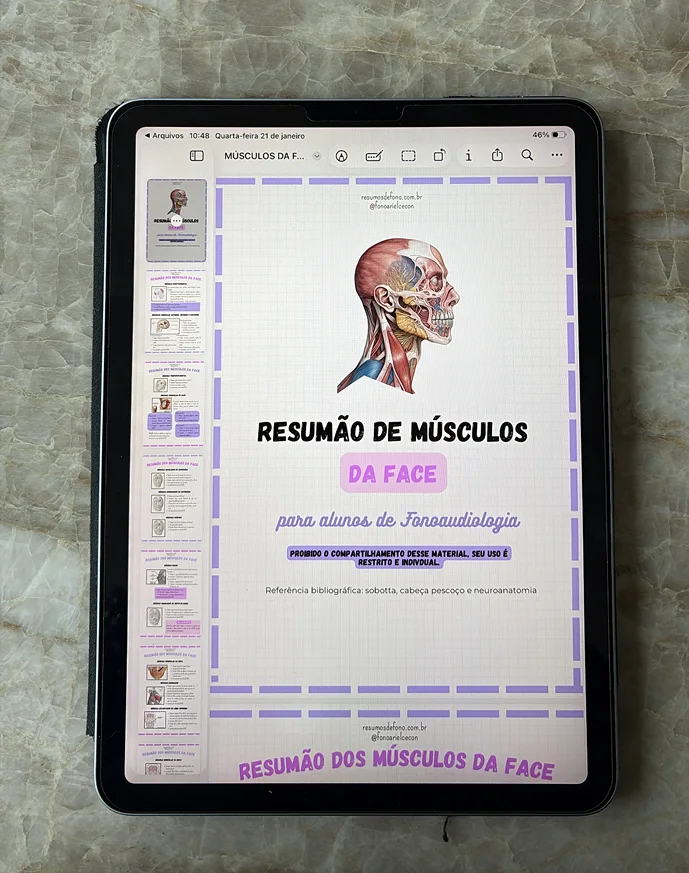Viewport: 689px width, 873px height.
Task: Tap the pink DA FACE label
Action: point(393,473)
